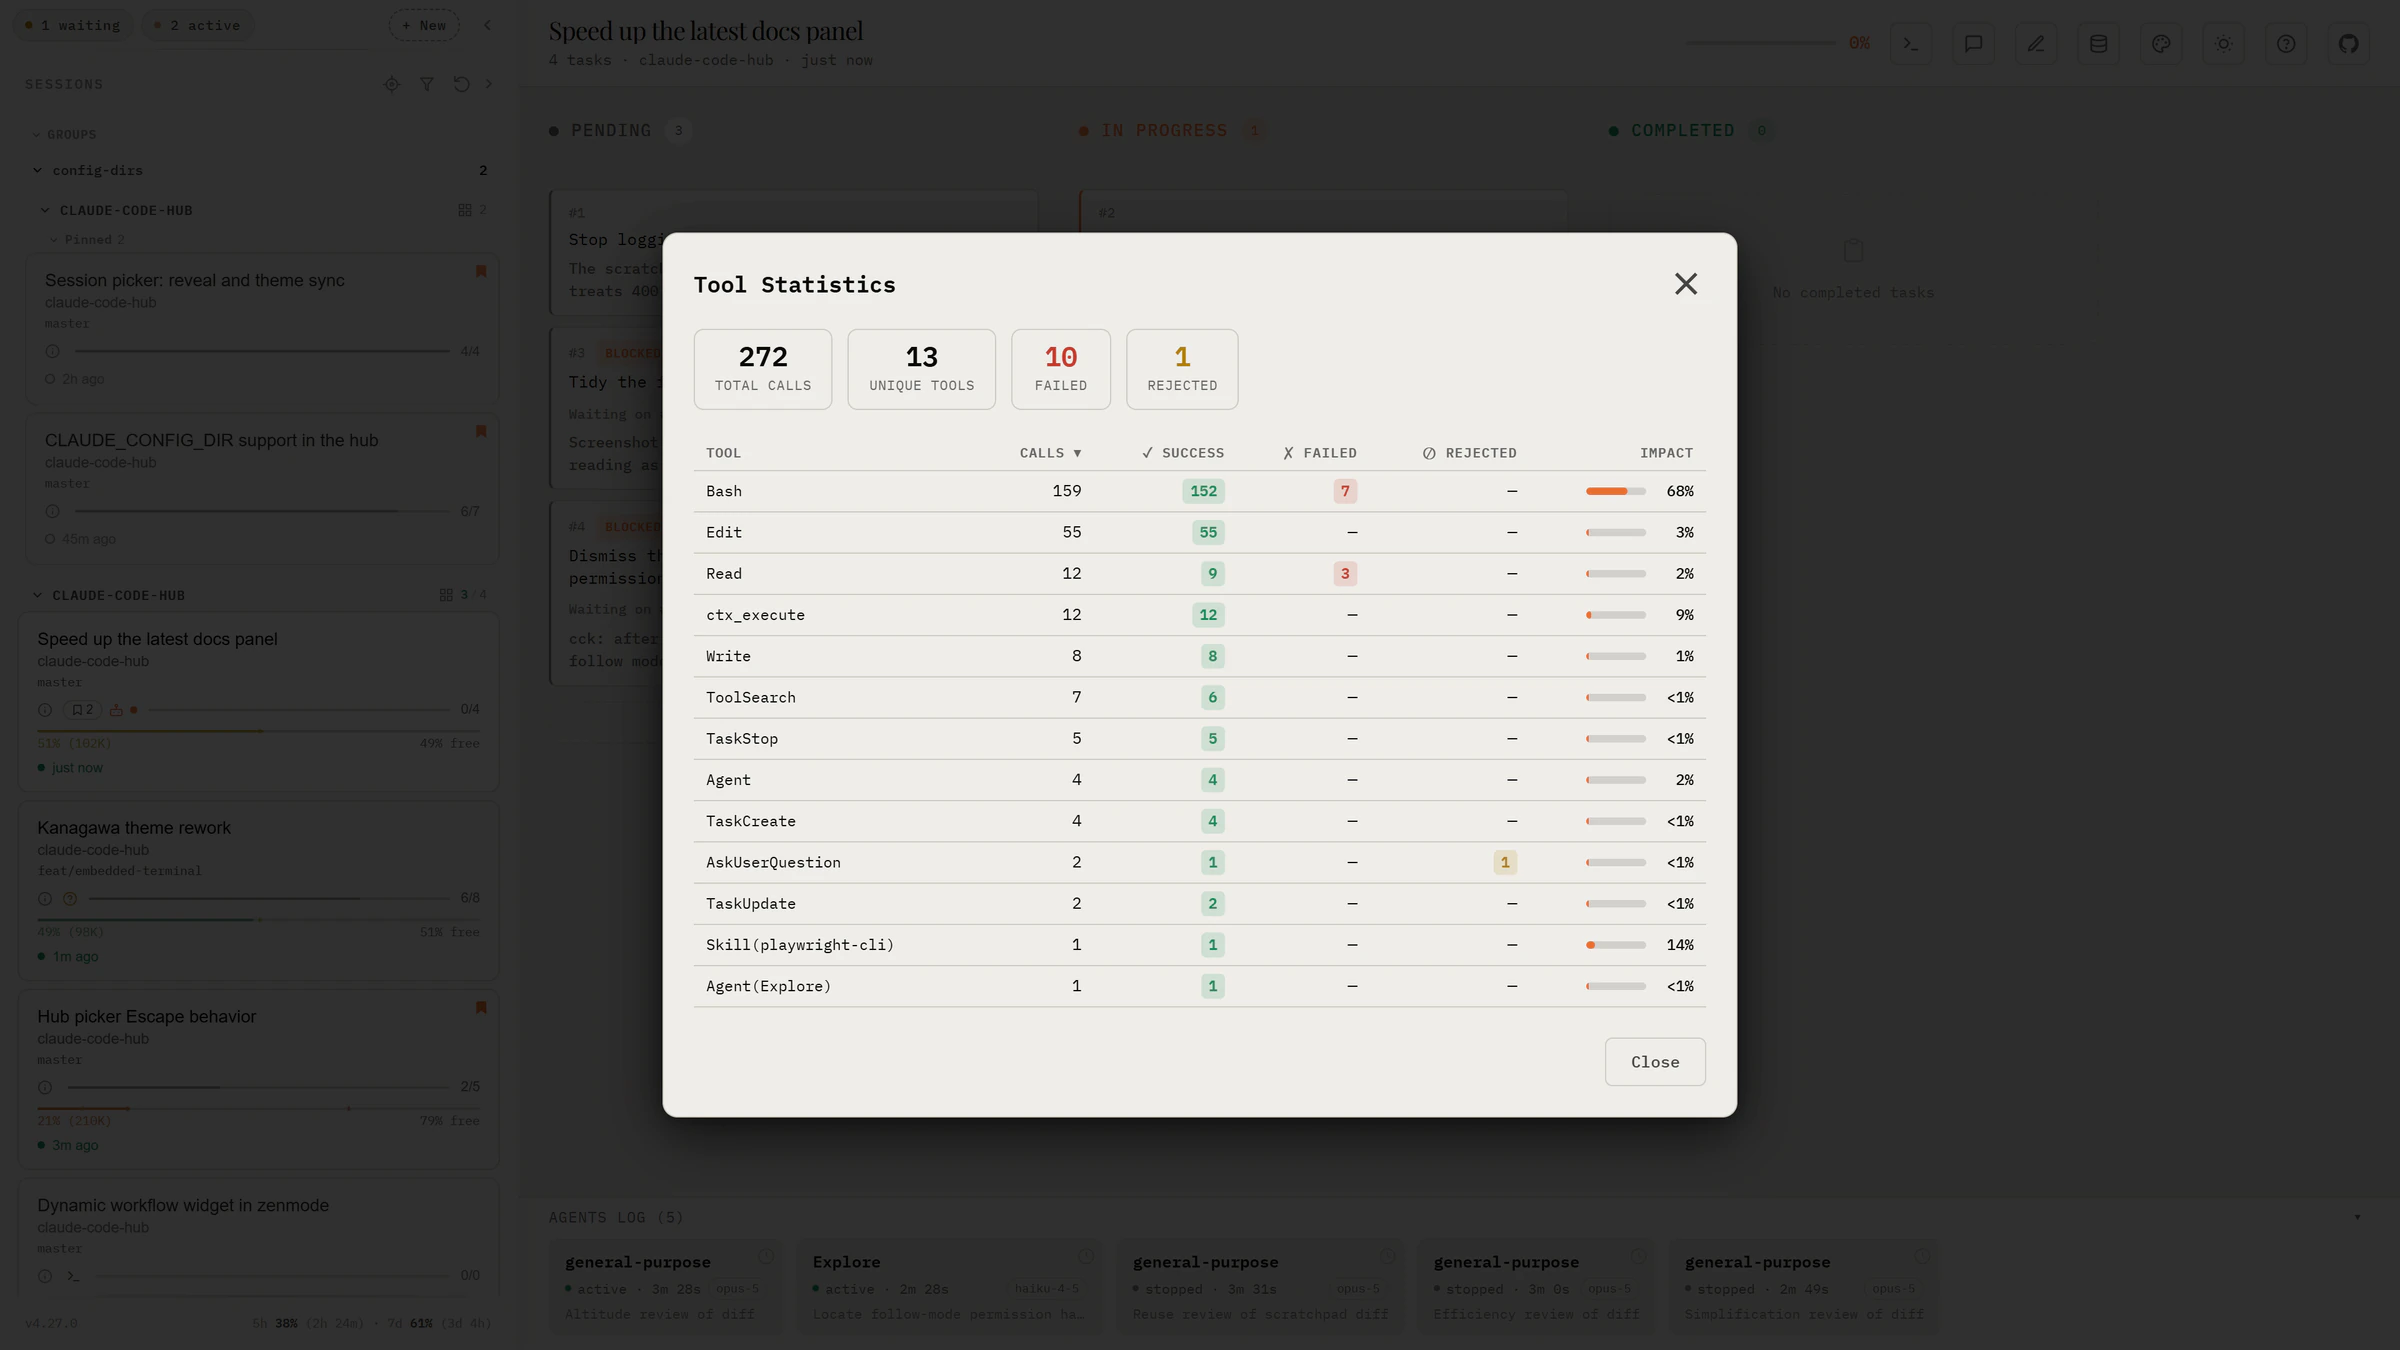Image resolution: width=2400 pixels, height=1350 pixels.
Task: Select the 272 Total Calls stat card
Action: point(763,369)
